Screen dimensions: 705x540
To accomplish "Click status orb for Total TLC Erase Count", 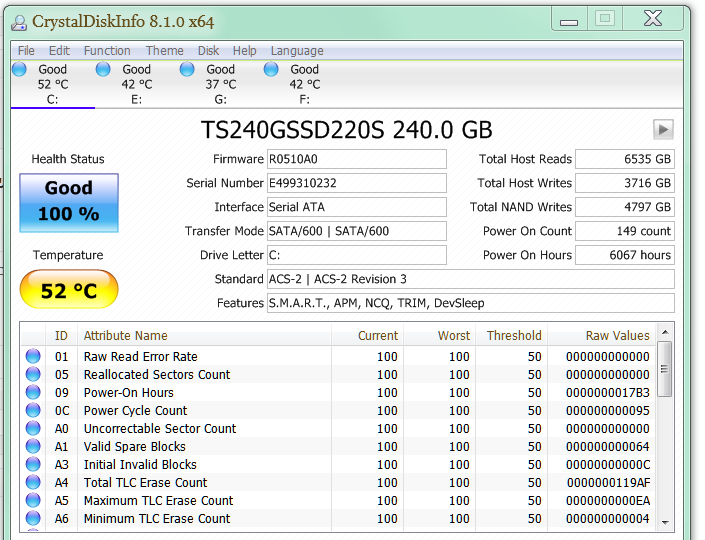I will click(33, 482).
